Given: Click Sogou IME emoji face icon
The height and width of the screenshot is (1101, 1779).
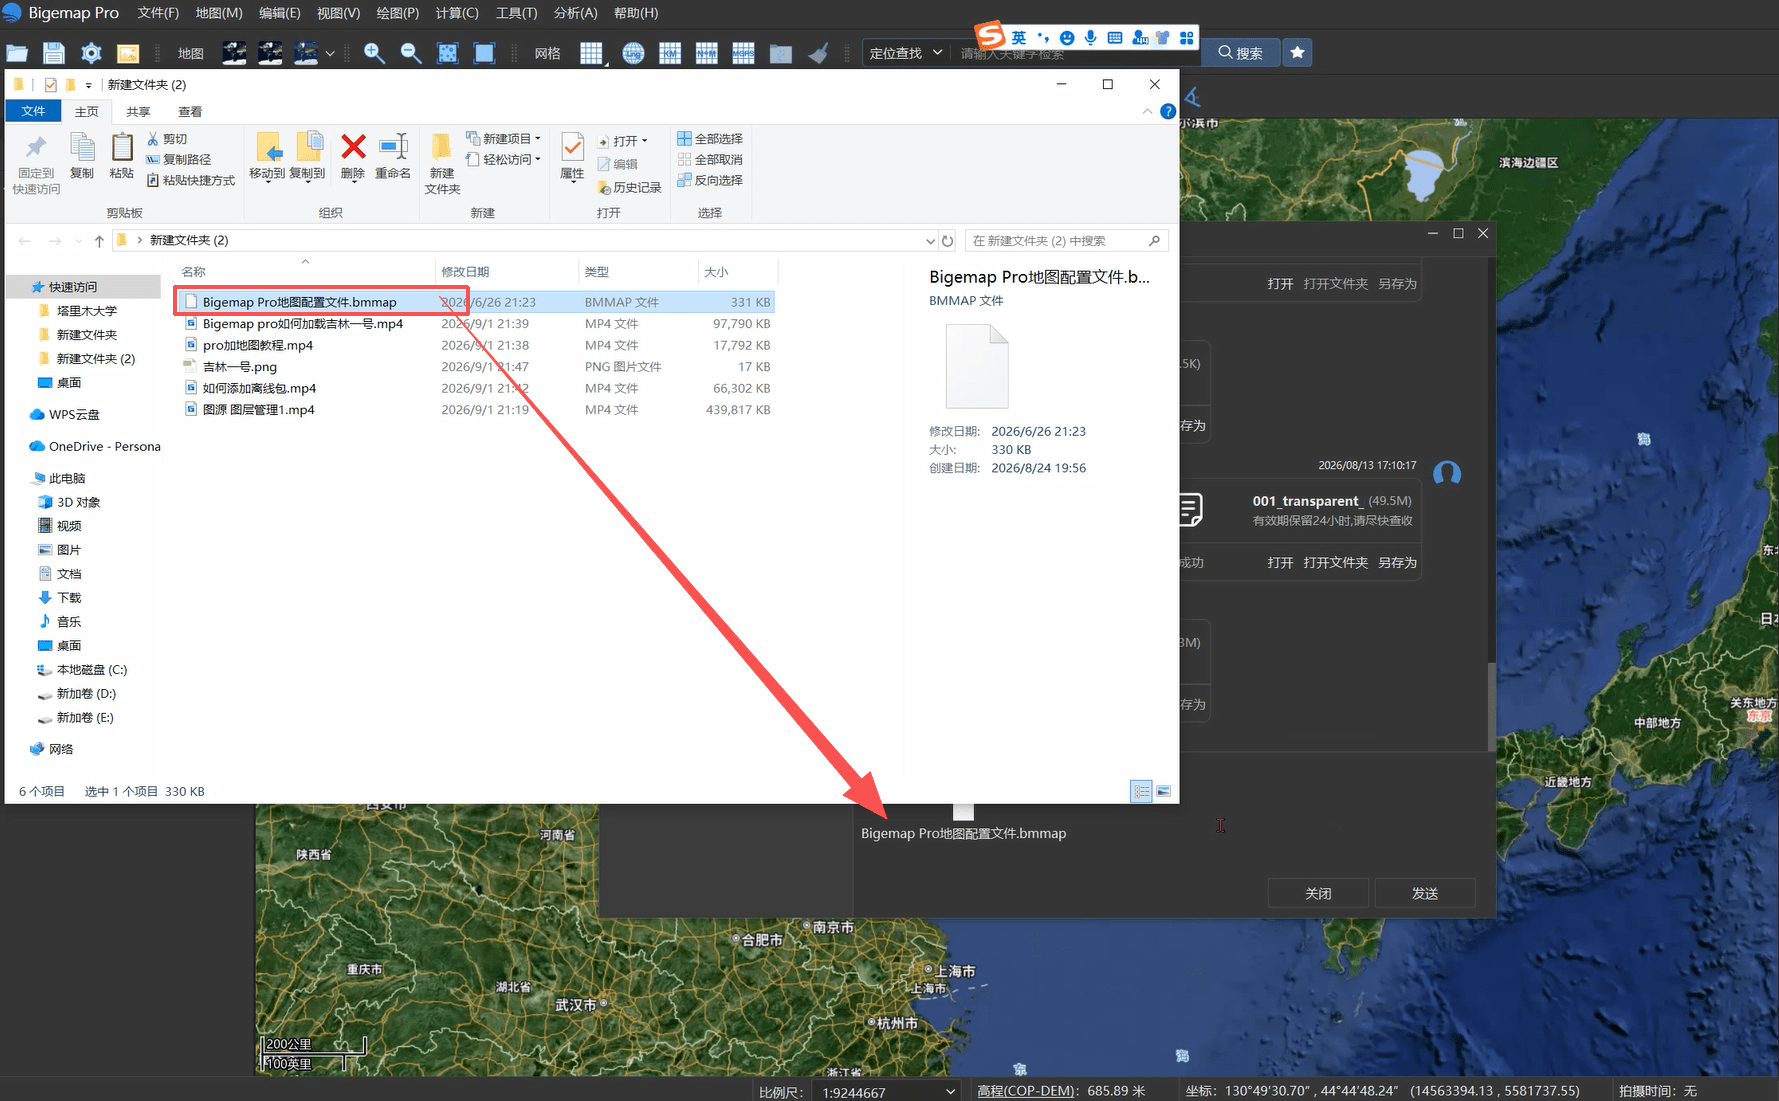Looking at the screenshot, I should 1067,37.
